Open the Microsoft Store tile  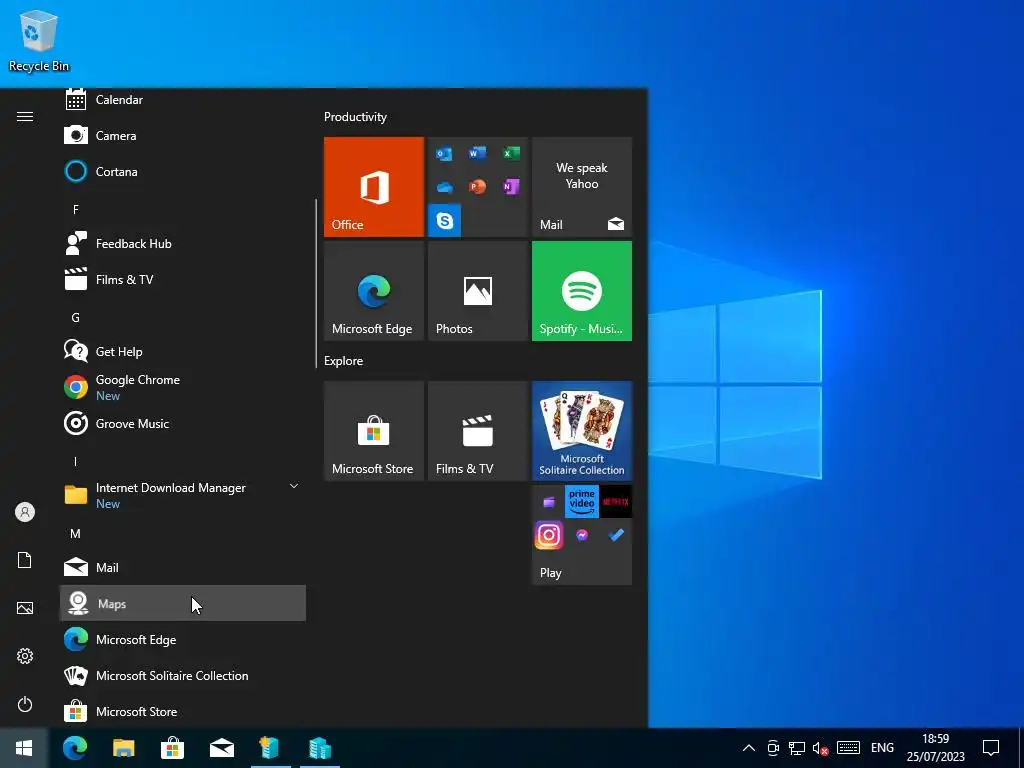tap(374, 431)
